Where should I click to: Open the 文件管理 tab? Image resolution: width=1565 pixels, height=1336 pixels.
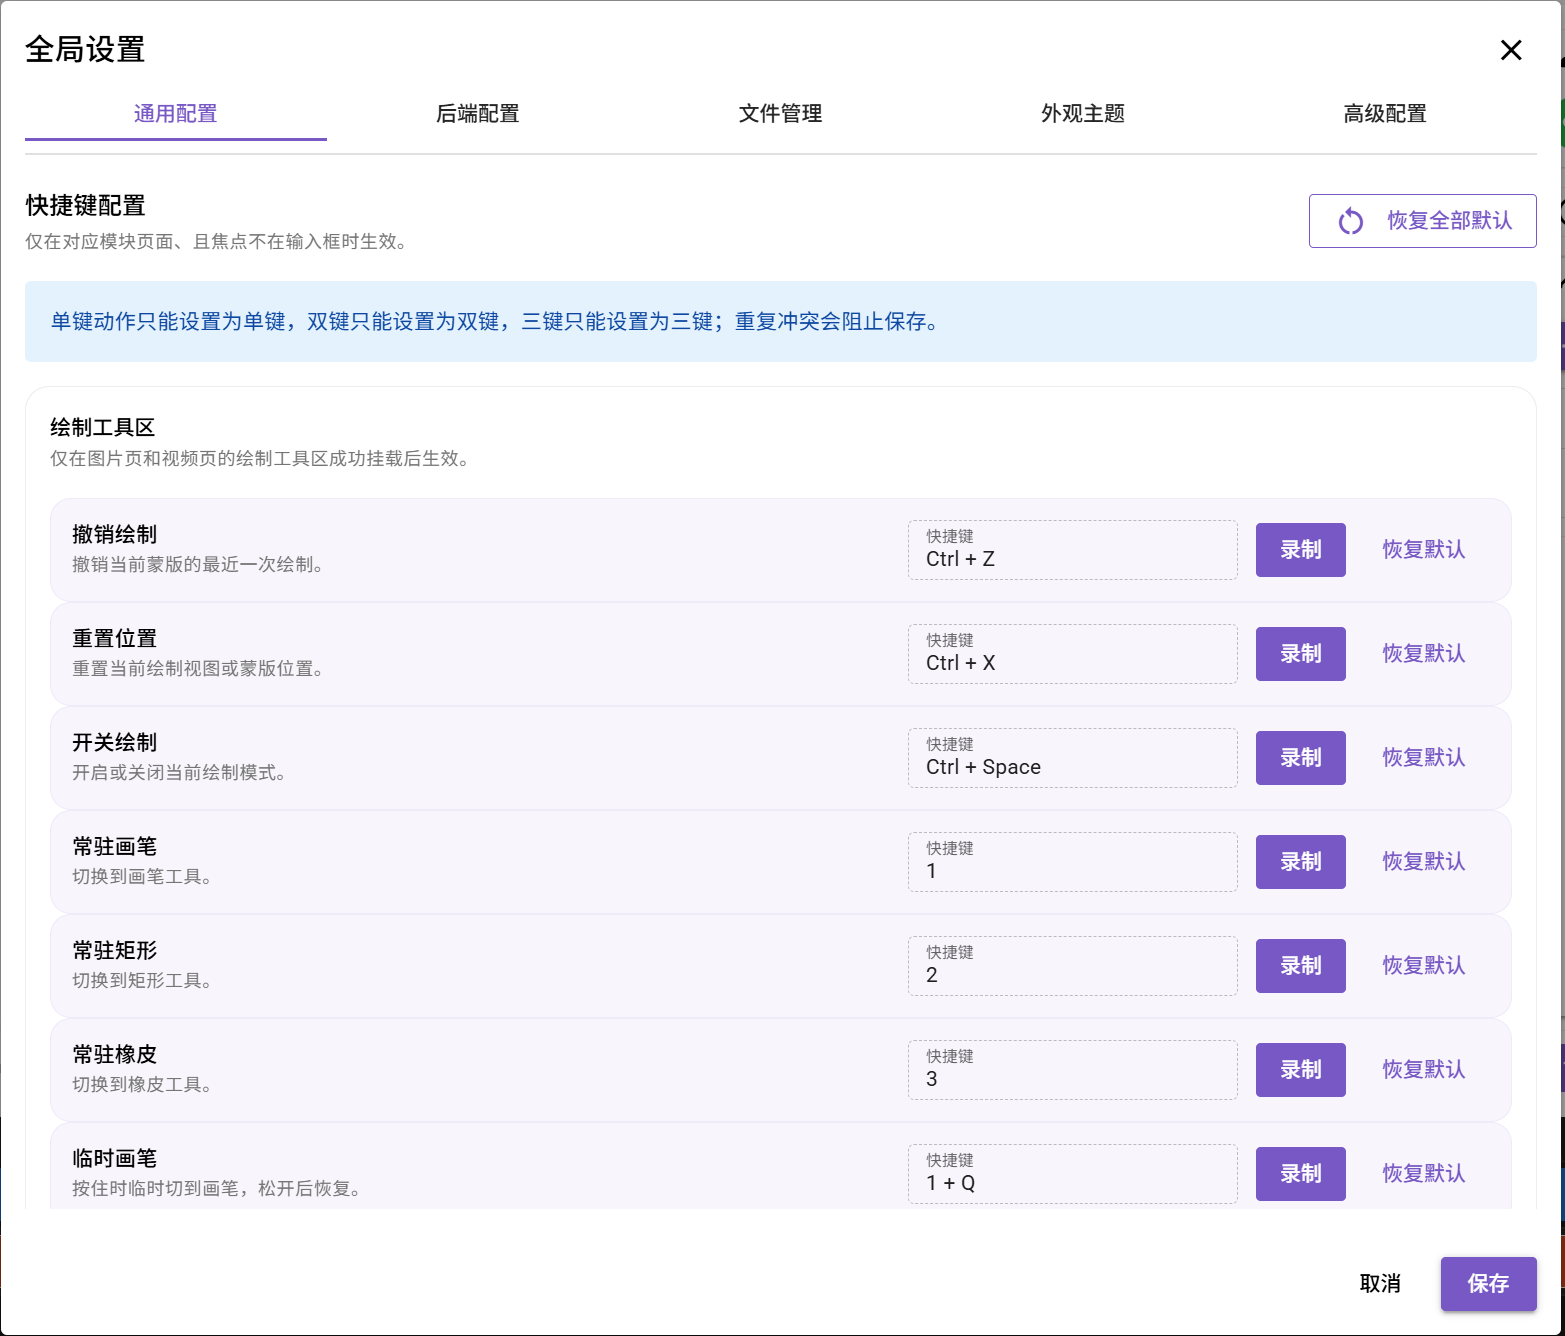pyautogui.click(x=780, y=114)
